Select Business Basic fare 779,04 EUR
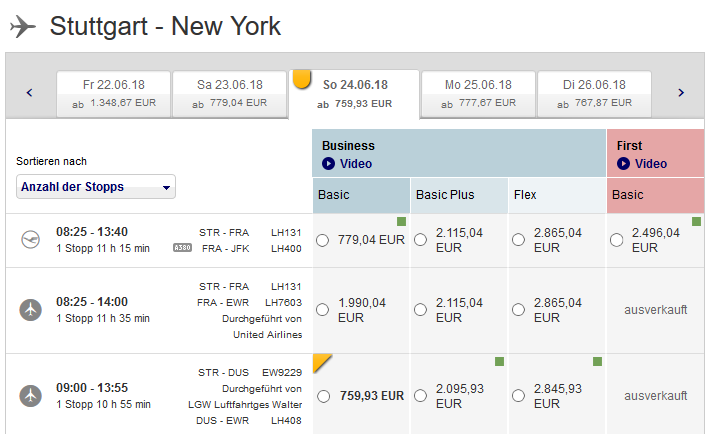Screen dimensions: 706x434 tap(322, 240)
